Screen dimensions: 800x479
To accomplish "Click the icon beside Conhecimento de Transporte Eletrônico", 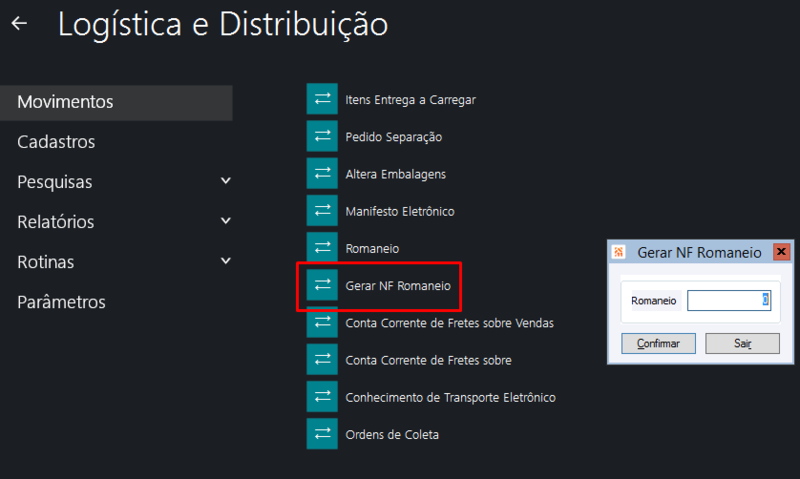I will coord(322,397).
